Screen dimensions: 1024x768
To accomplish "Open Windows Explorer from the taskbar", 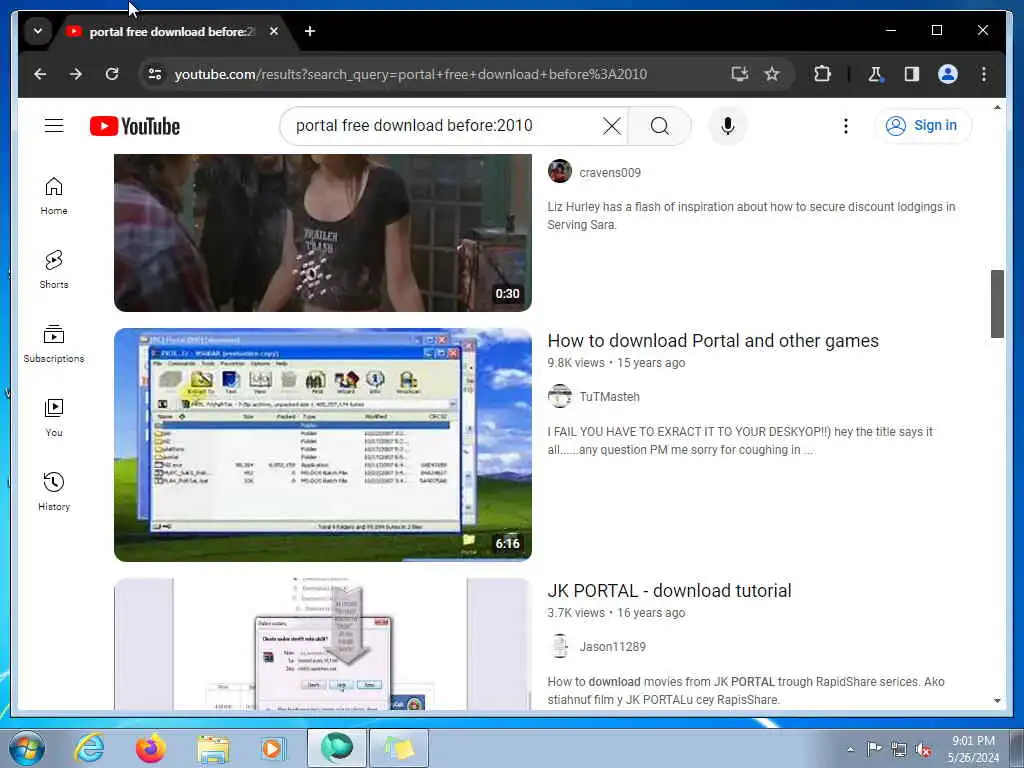I will click(x=213, y=748).
